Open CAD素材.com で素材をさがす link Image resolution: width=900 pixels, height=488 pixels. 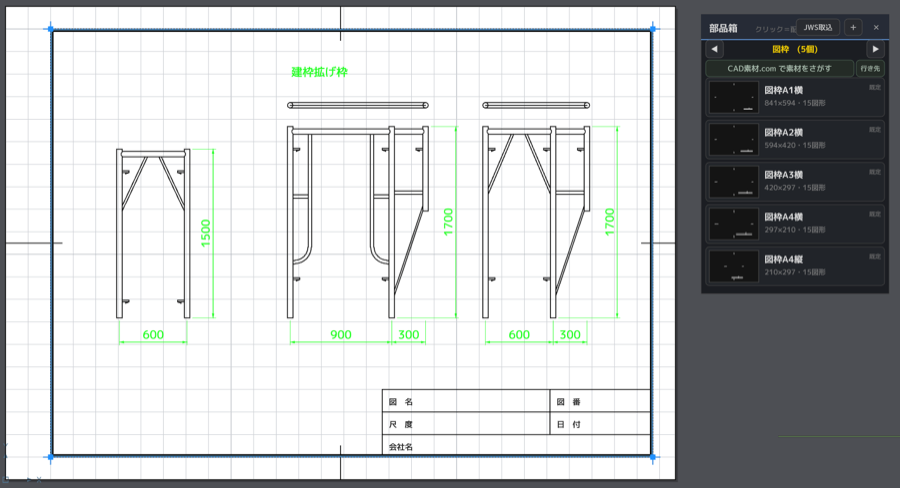[779, 68]
